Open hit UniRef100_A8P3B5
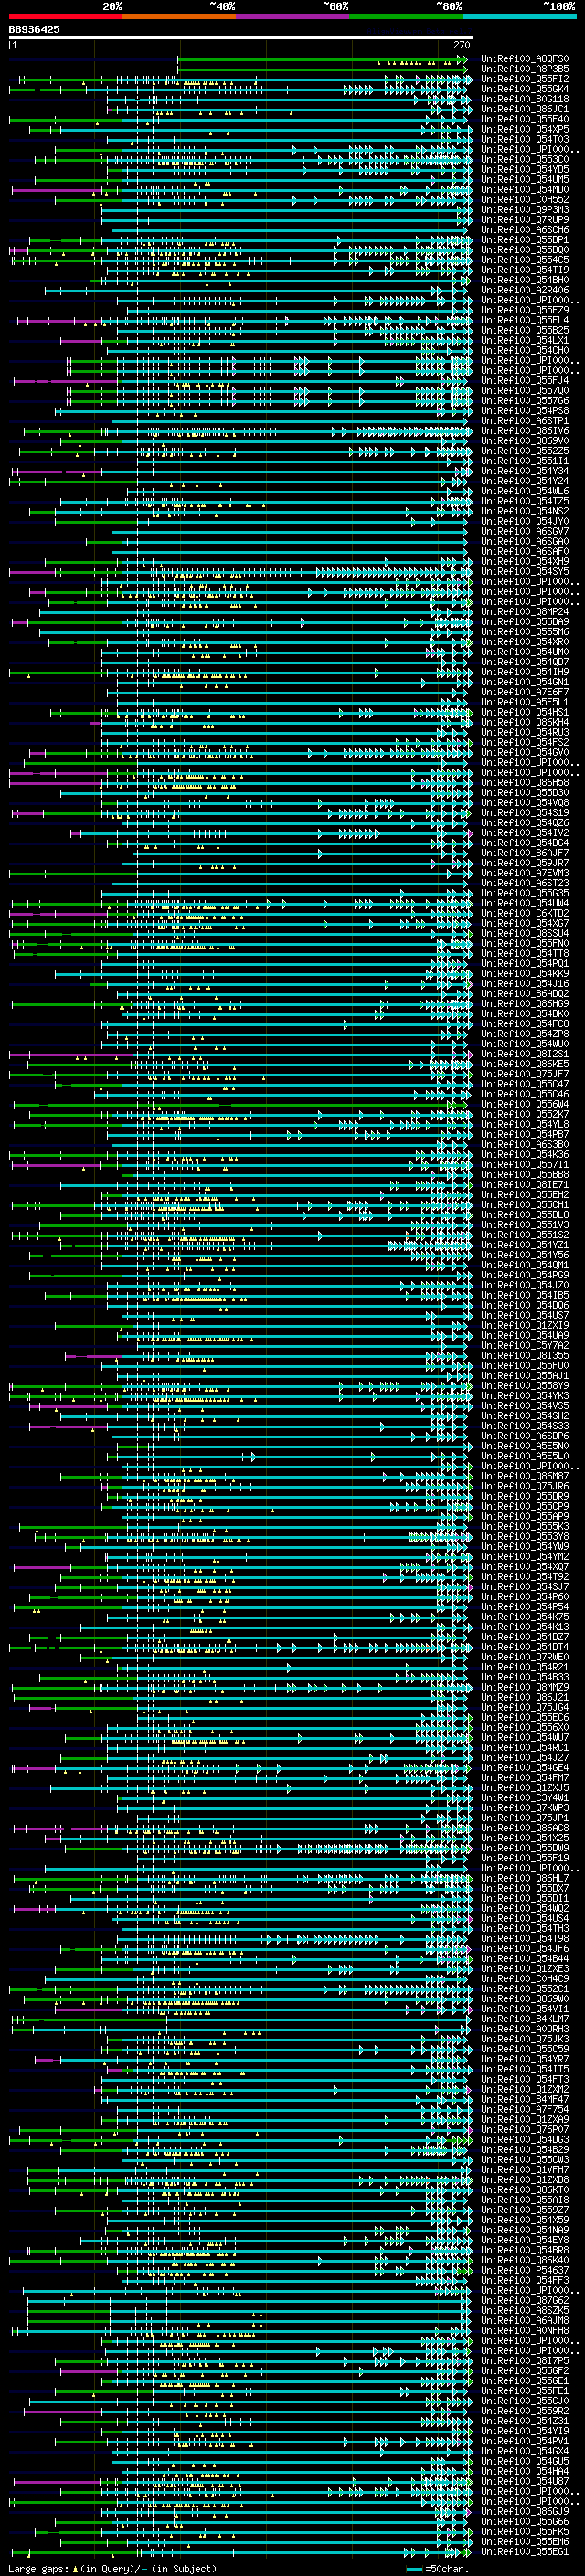The width and height of the screenshot is (585, 2576). 525,69
